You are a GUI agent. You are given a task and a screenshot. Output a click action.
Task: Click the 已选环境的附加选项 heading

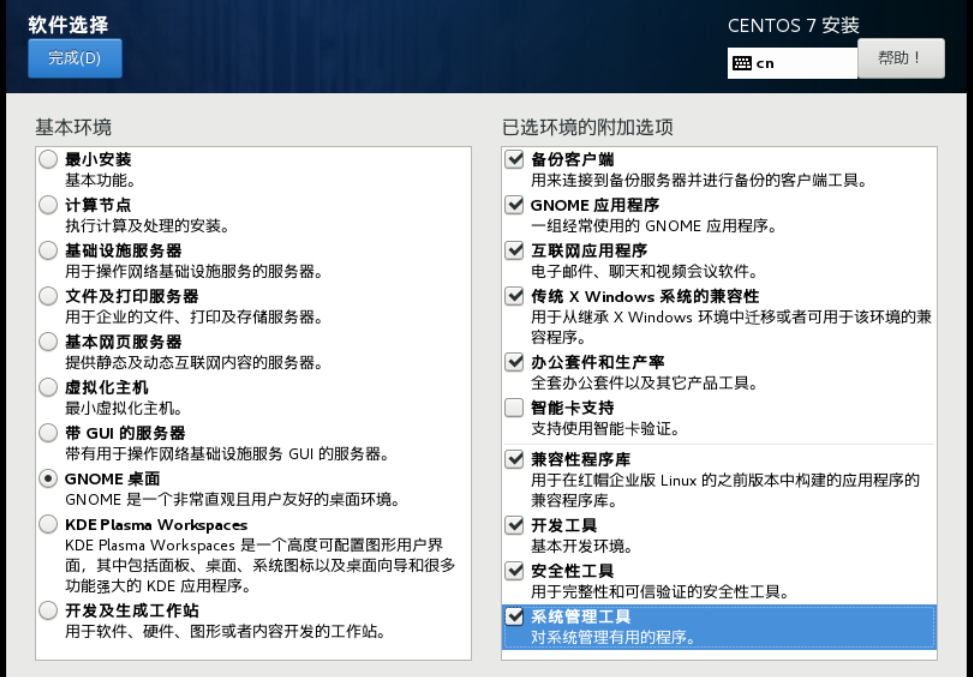coord(587,127)
